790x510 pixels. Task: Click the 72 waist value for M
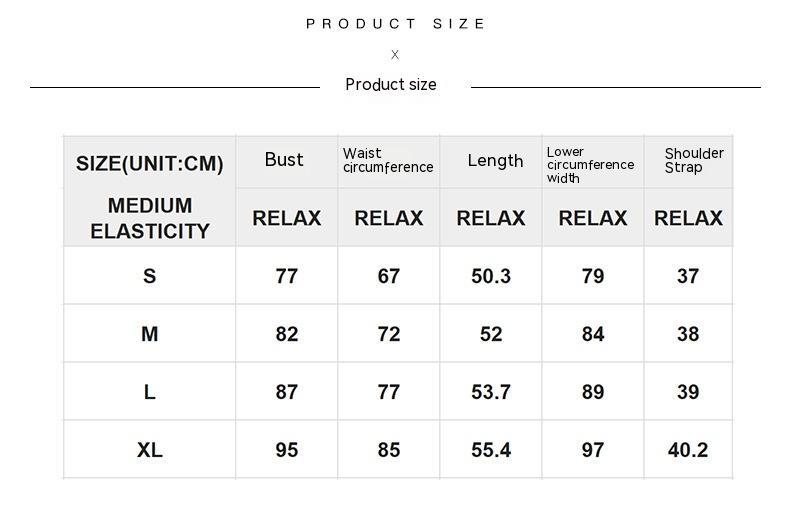389,334
